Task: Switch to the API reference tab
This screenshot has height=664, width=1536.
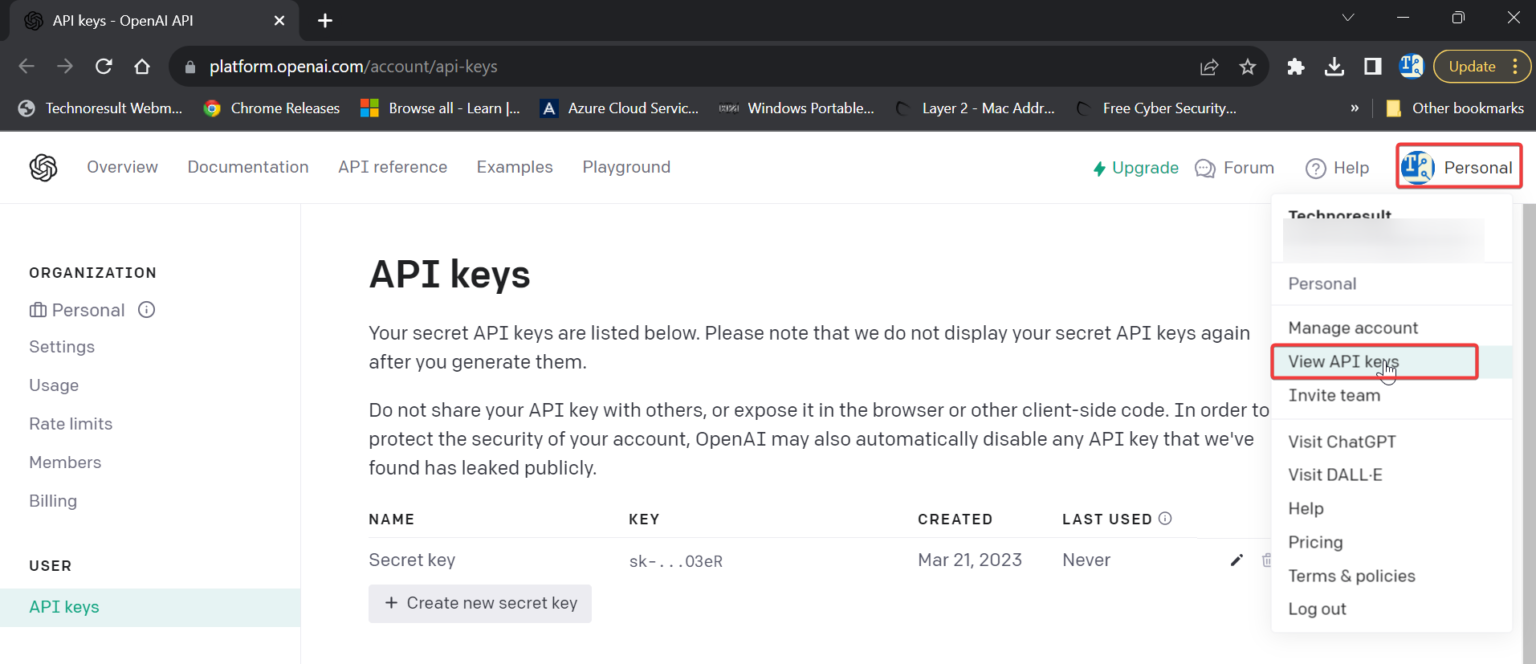Action: [x=392, y=167]
